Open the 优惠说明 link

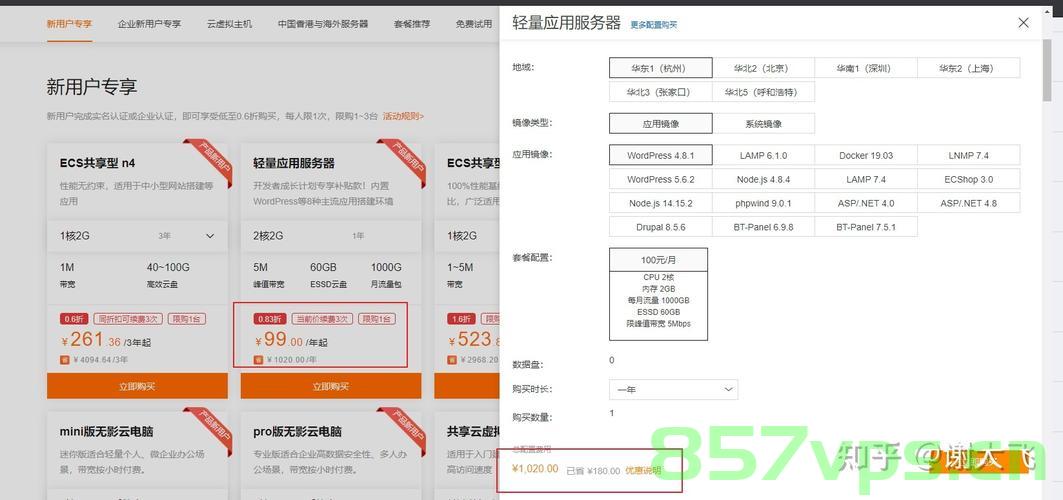pyautogui.click(x=643, y=470)
